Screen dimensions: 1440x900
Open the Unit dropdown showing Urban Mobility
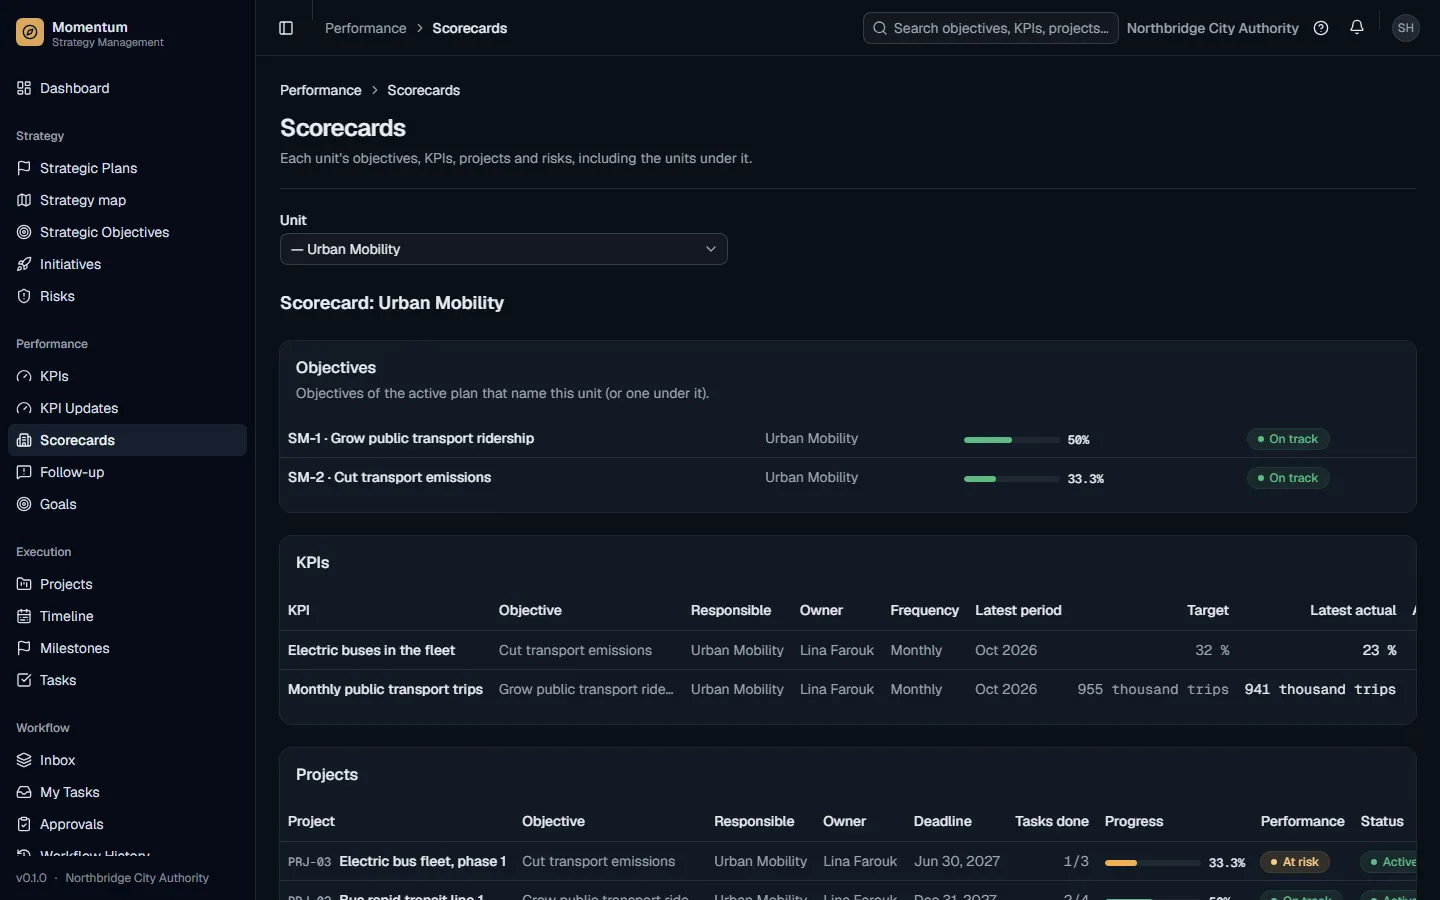(504, 249)
